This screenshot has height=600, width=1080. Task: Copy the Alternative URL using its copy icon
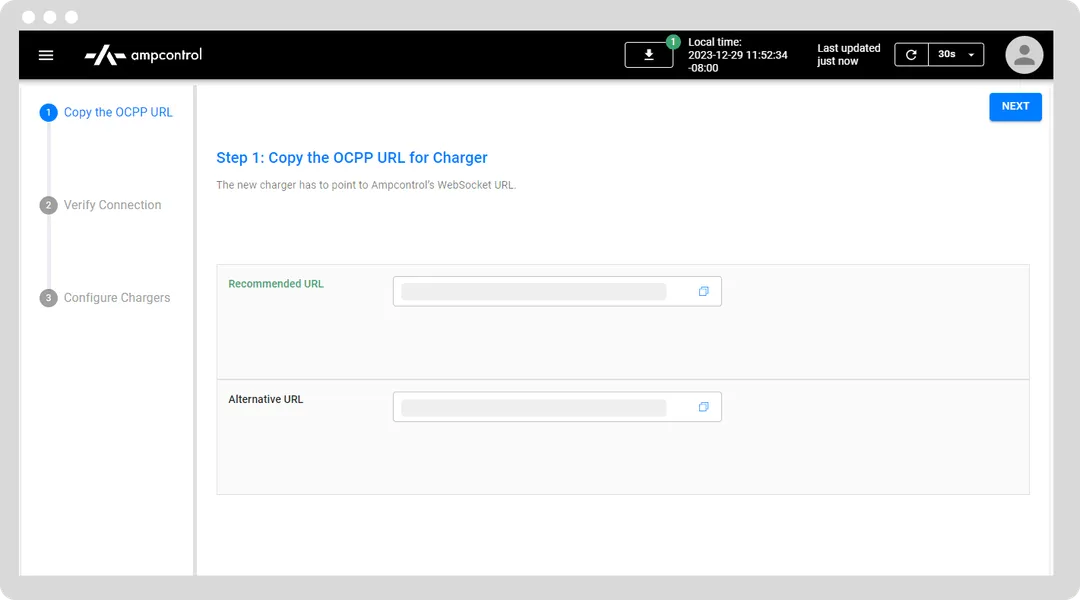pos(703,406)
